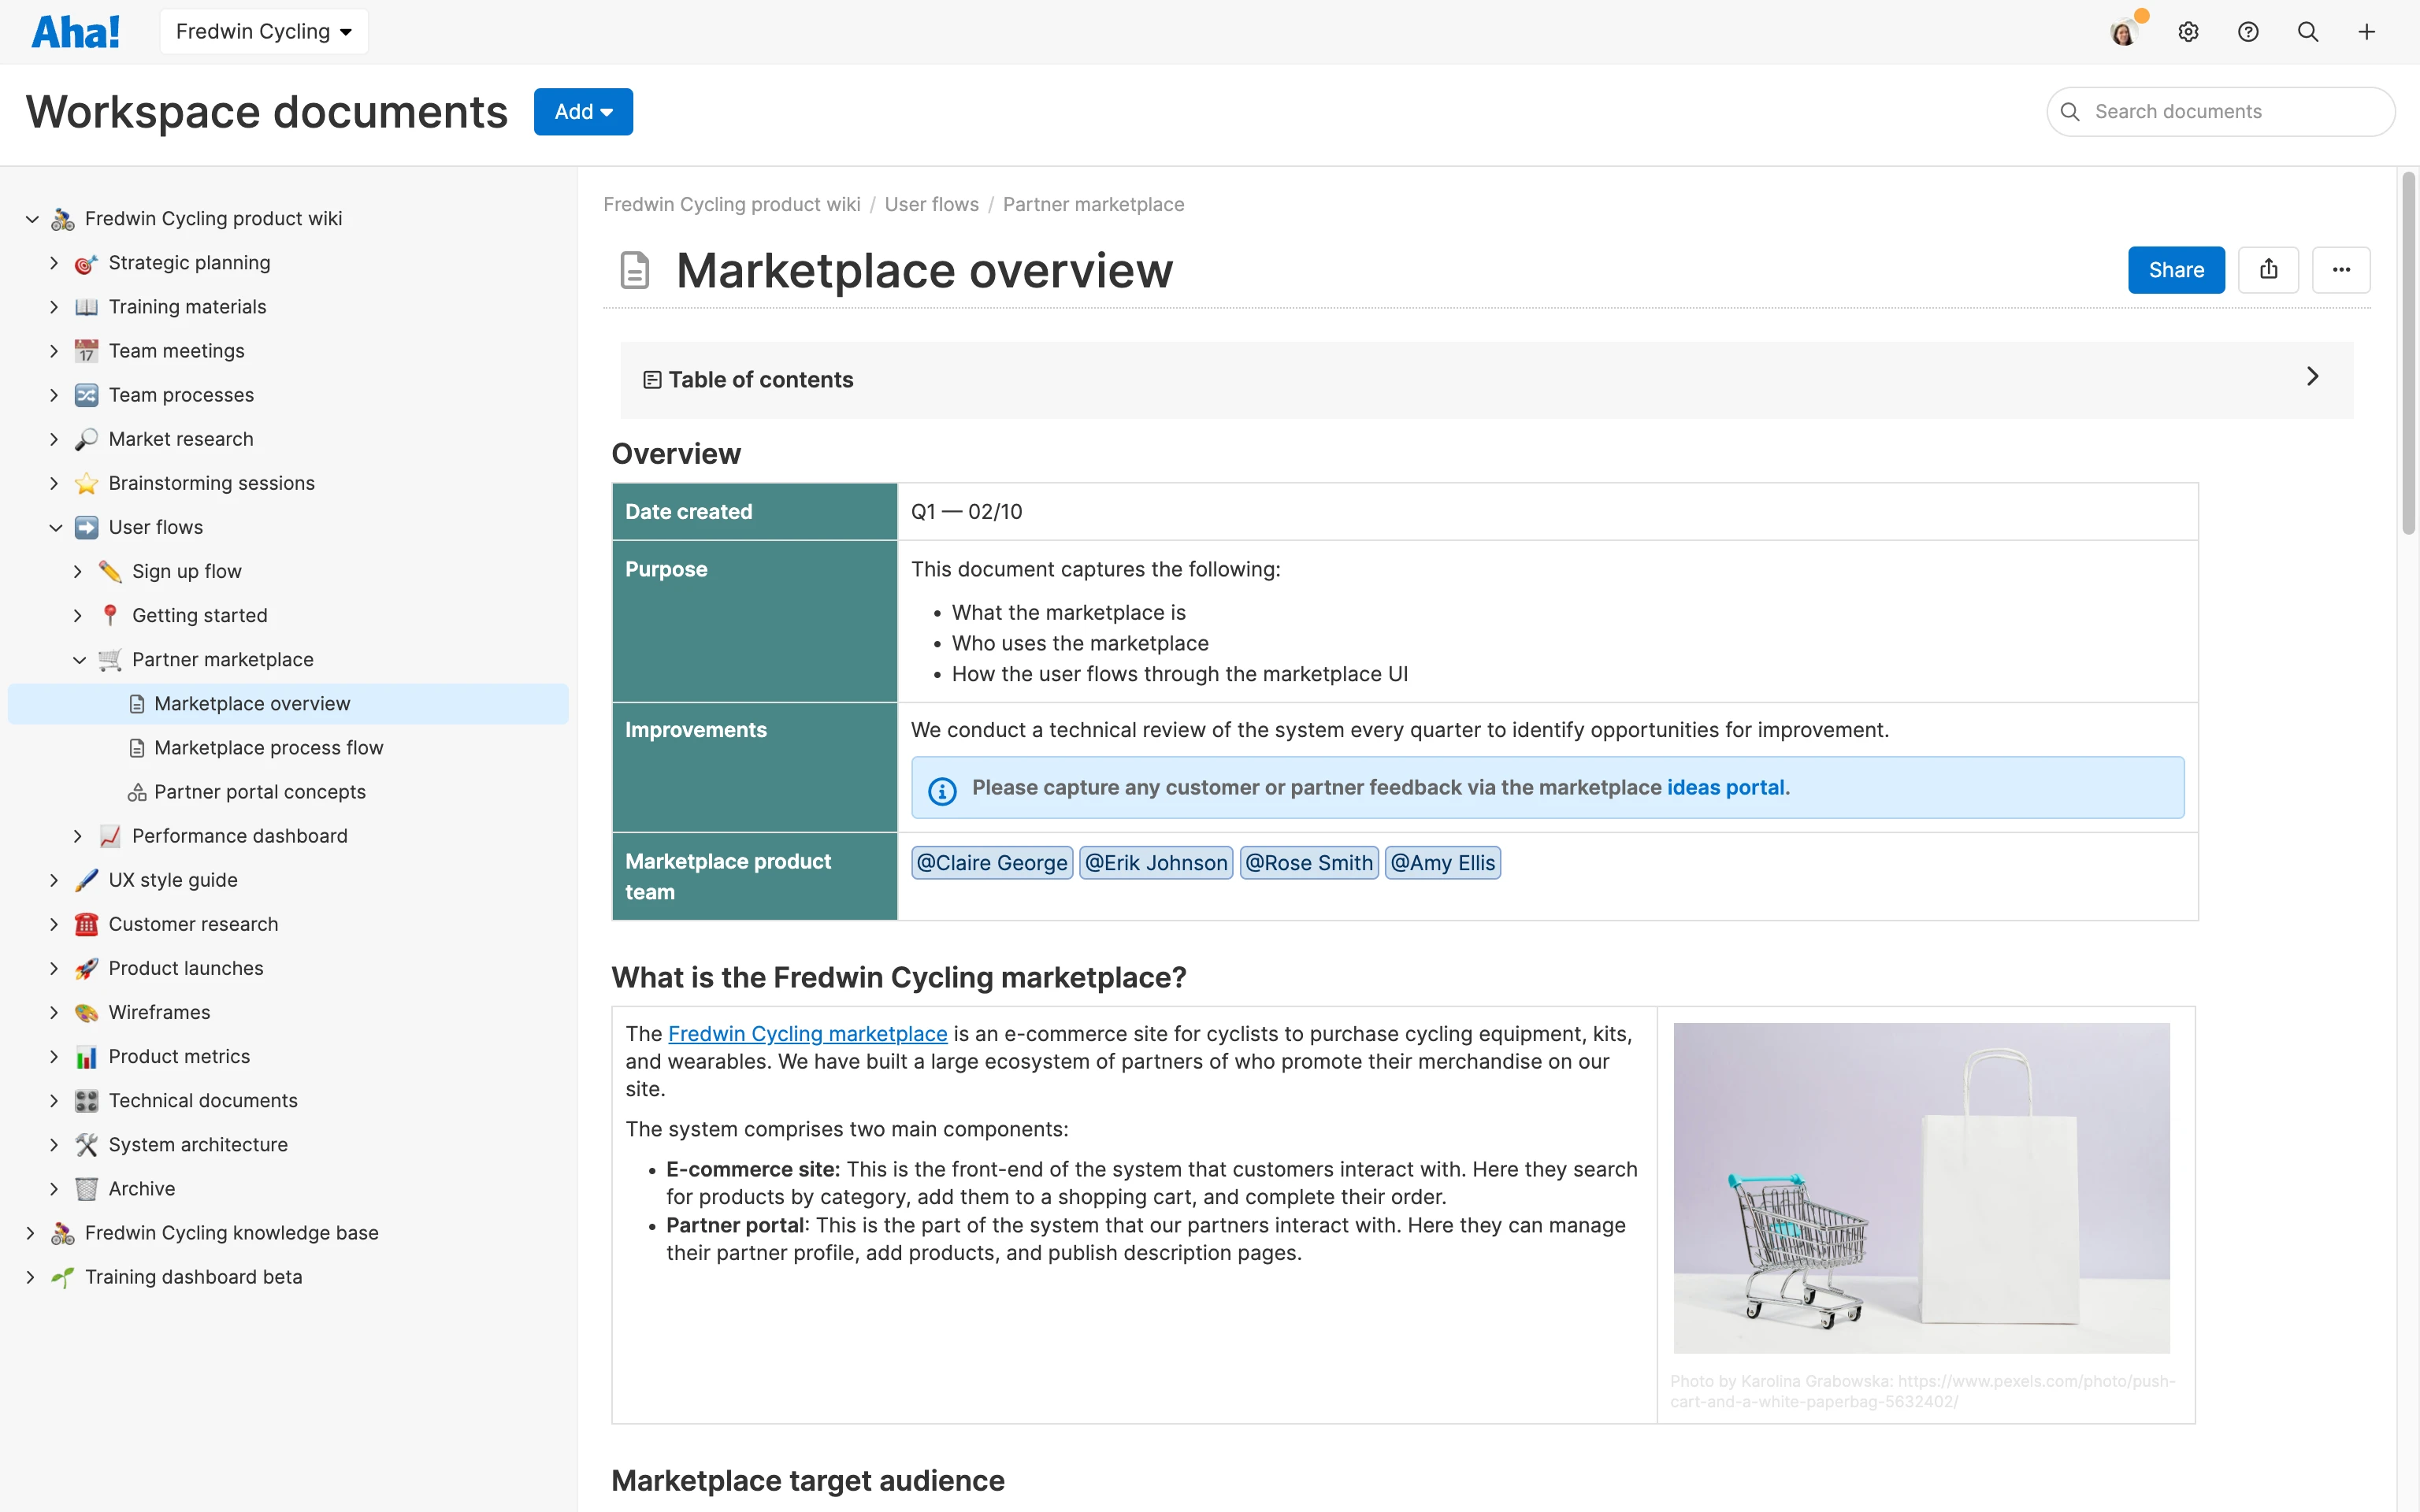Viewport: 2420px width, 1512px height.
Task: Open the more options ellipsis menu
Action: [2342, 269]
